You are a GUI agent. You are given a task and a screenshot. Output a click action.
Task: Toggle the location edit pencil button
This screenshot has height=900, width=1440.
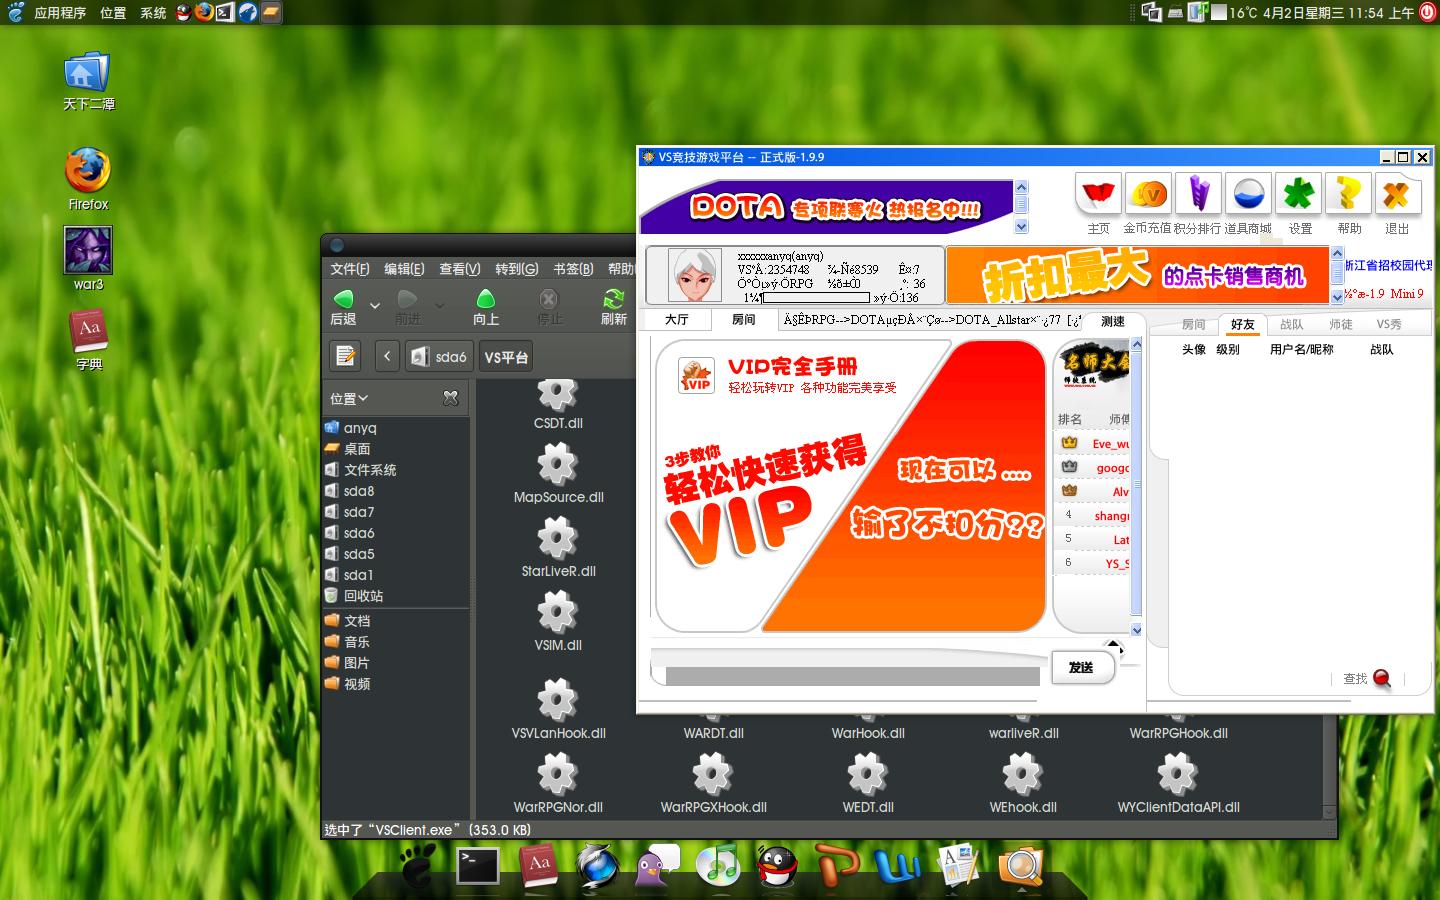pos(346,356)
